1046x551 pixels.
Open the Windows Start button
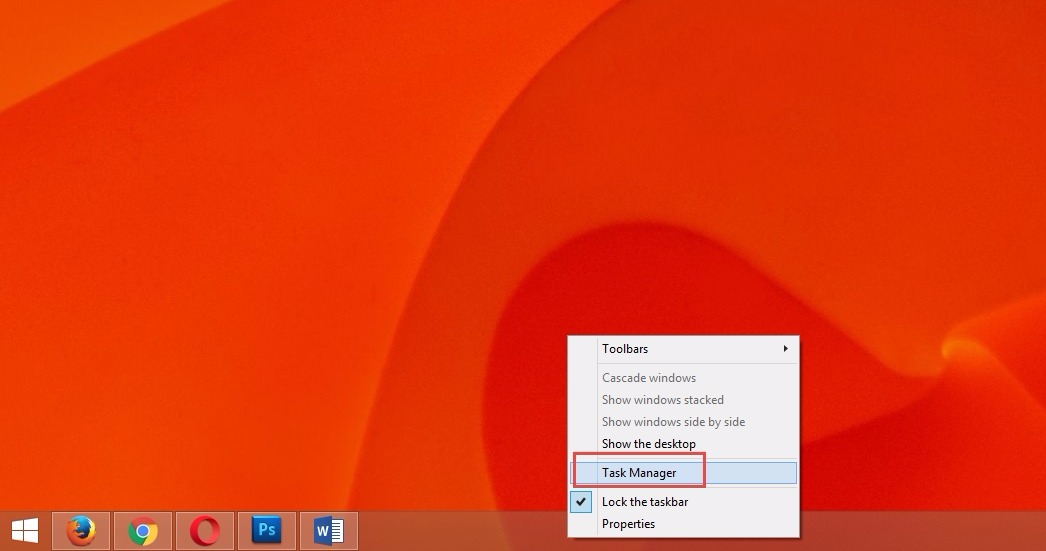pyautogui.click(x=25, y=530)
